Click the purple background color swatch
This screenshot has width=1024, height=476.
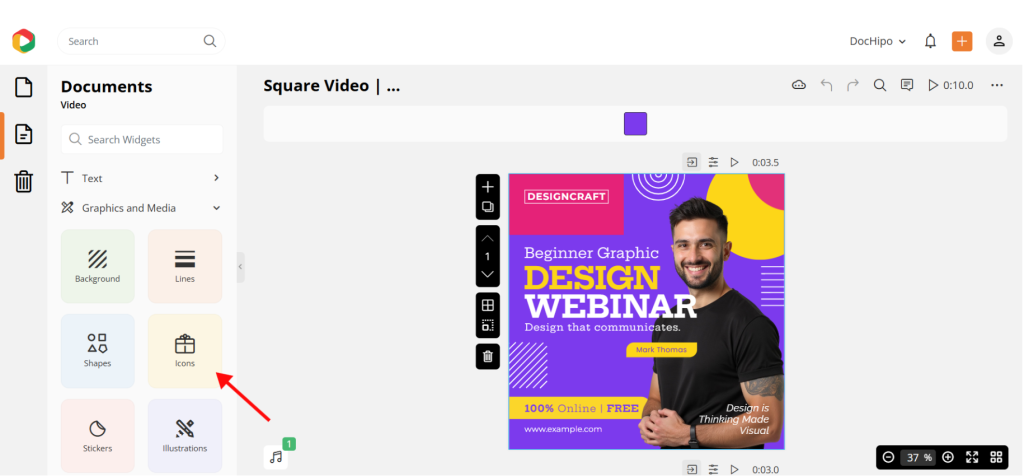[x=635, y=123]
